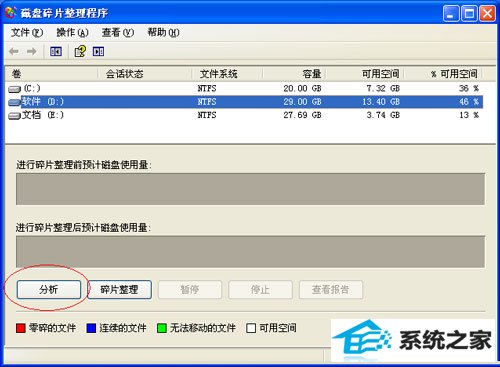
Task: Open the 操作(A) menu
Action: point(72,32)
